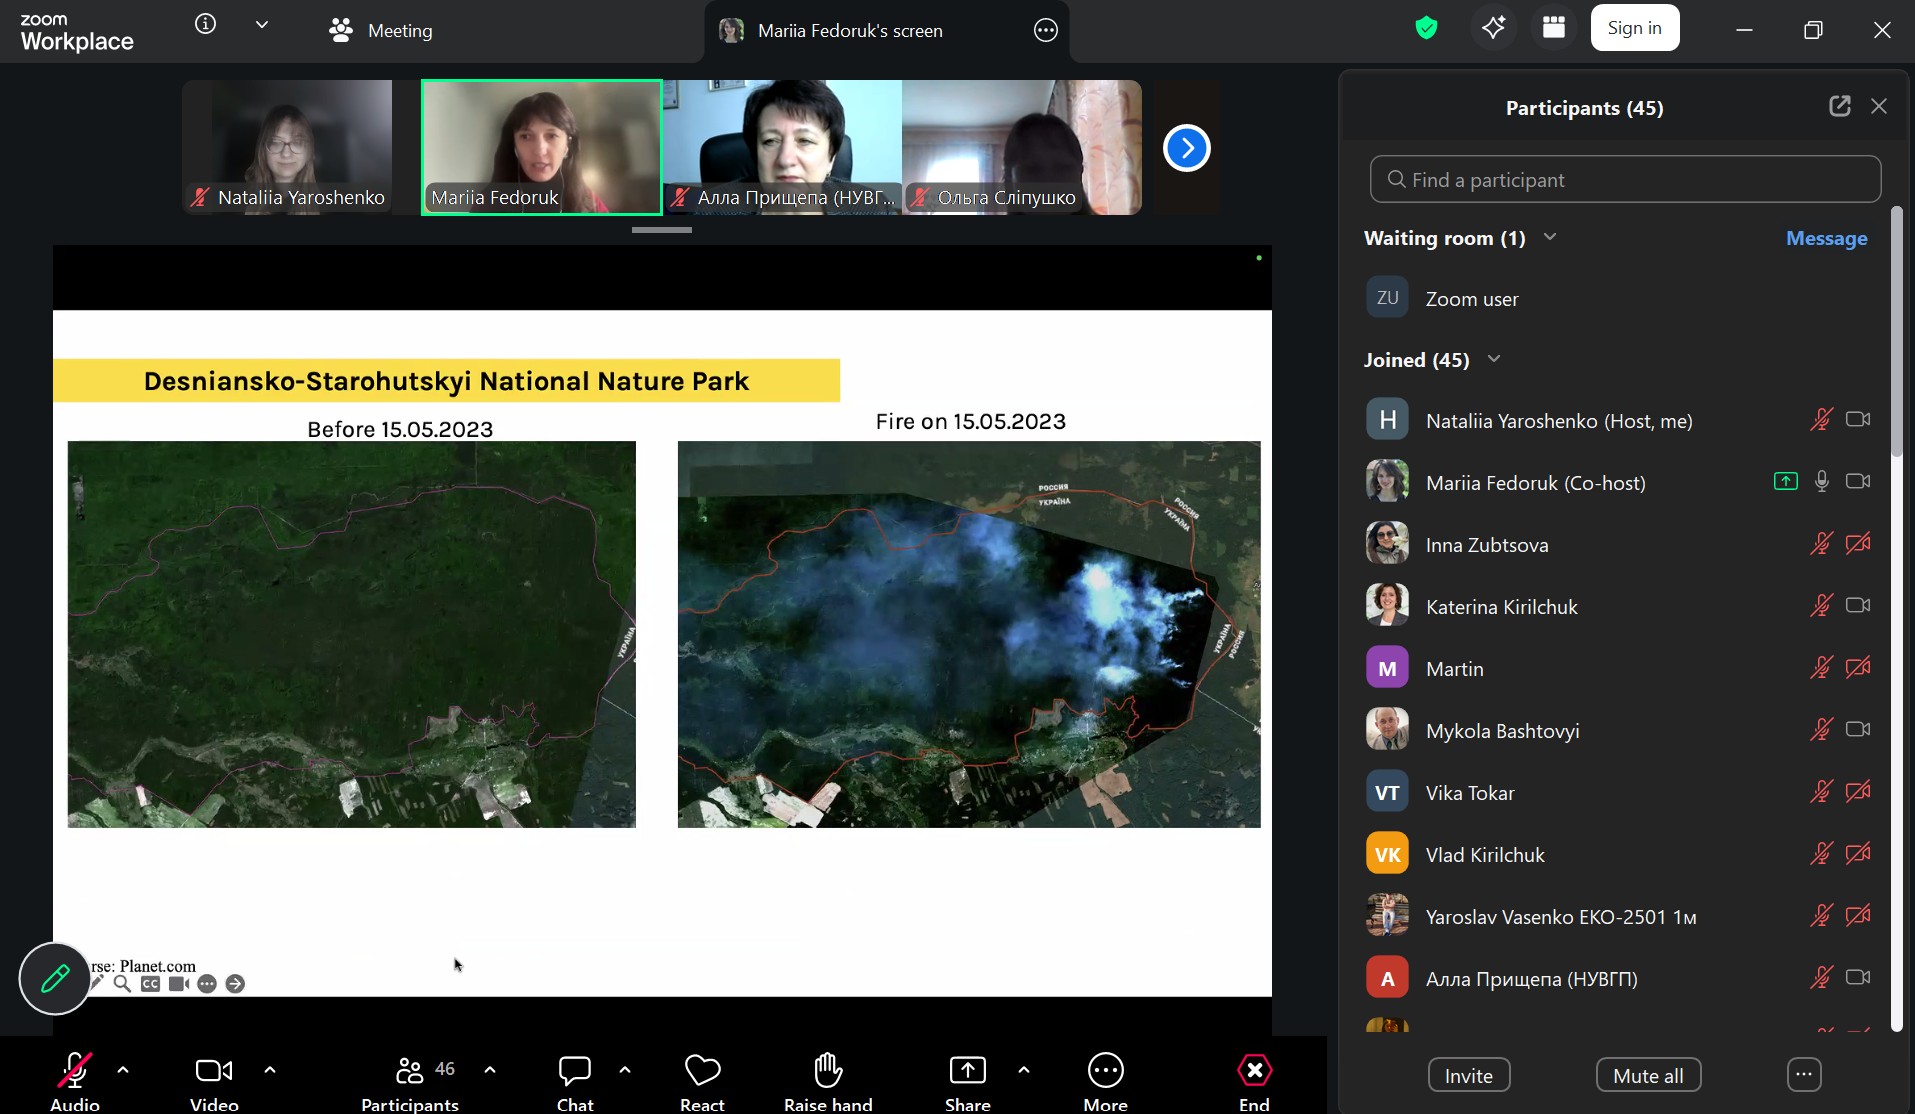The height and width of the screenshot is (1114, 1915).
Task: Open screen share options ellipsis menu
Action: 1045,31
